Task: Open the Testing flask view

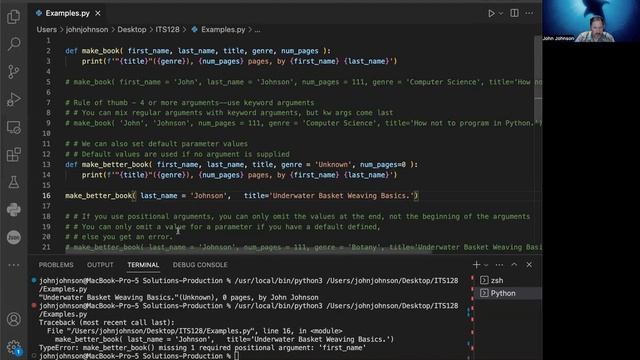Action: click(13, 182)
